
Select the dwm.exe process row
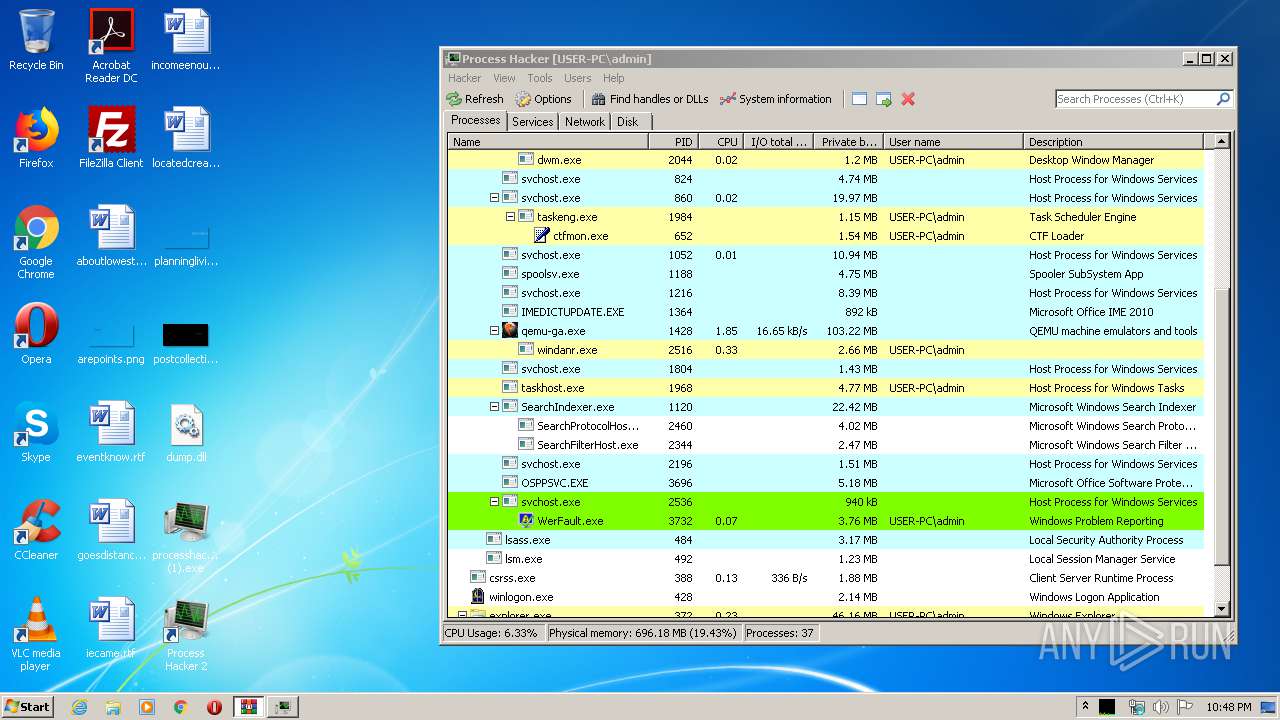[x=826, y=160]
